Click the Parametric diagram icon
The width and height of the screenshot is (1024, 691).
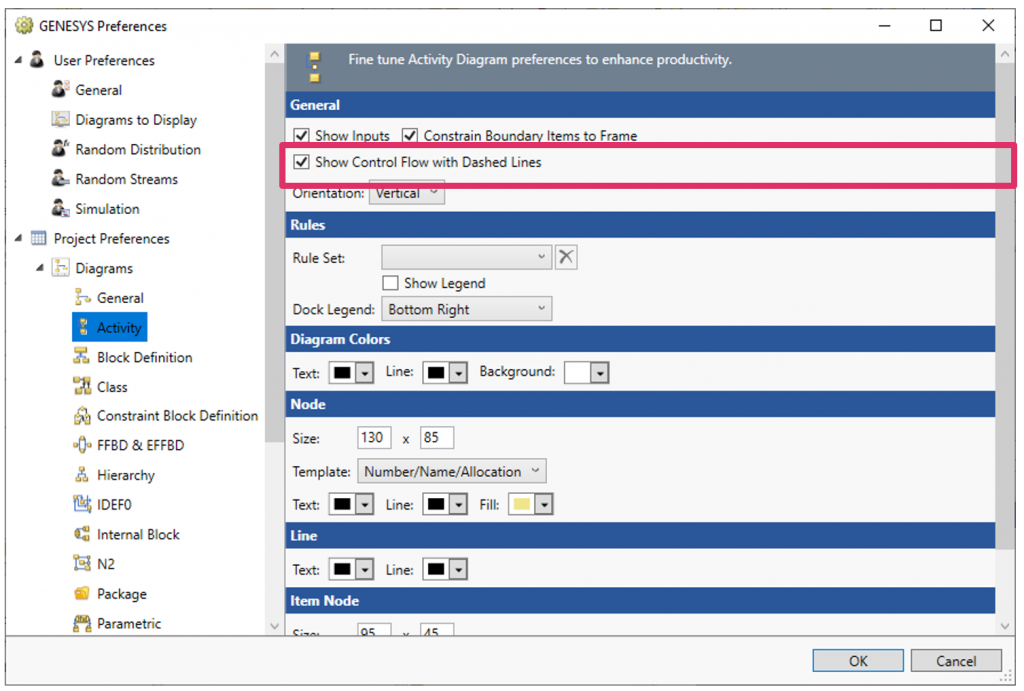click(82, 623)
